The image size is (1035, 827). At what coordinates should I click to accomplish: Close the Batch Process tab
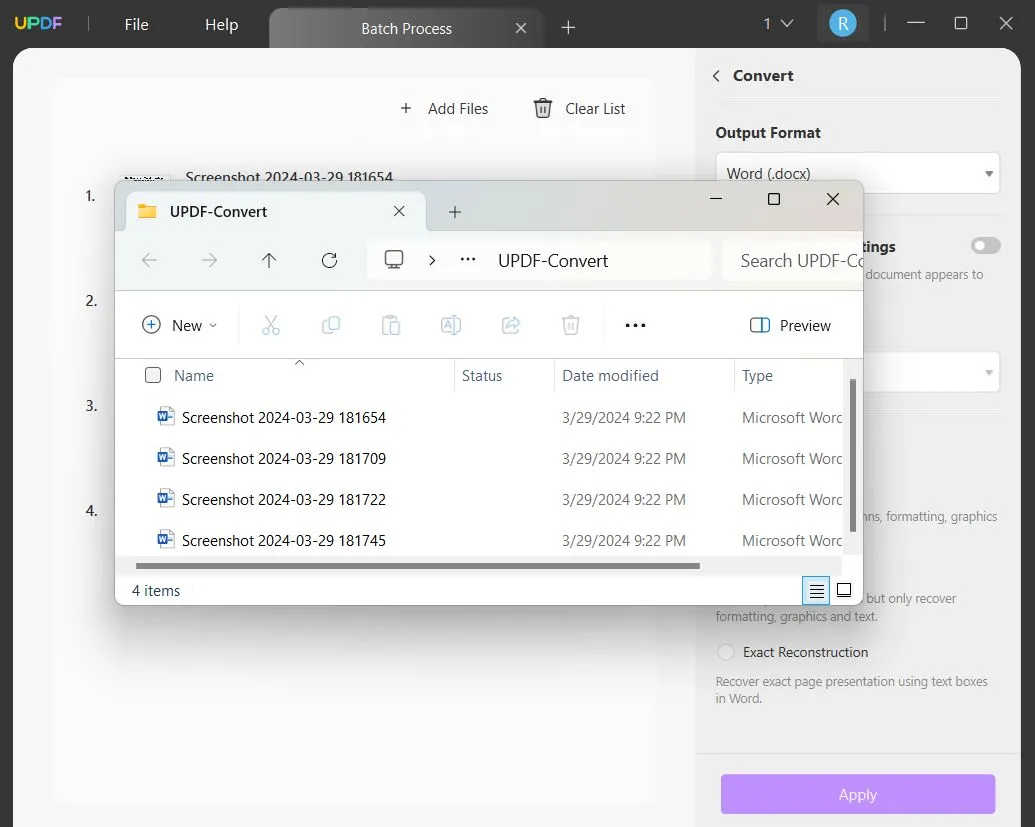(x=521, y=28)
